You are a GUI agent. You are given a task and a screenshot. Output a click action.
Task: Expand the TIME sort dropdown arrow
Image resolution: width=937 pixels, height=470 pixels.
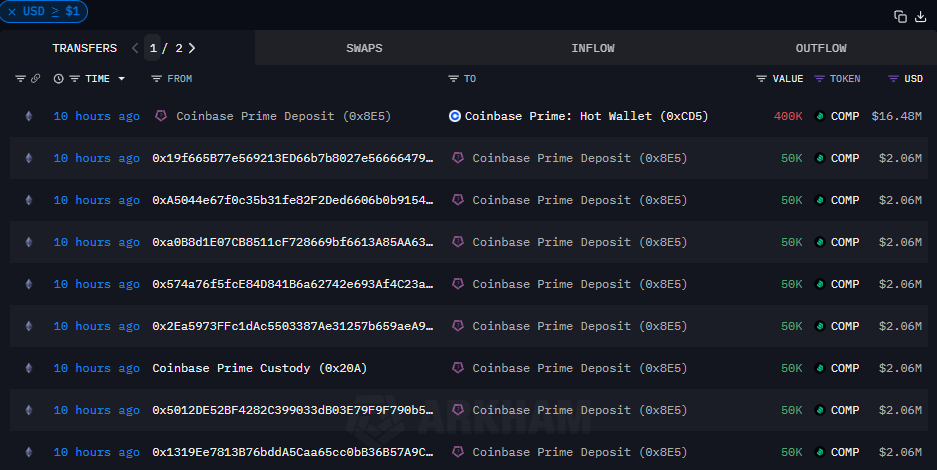click(122, 78)
